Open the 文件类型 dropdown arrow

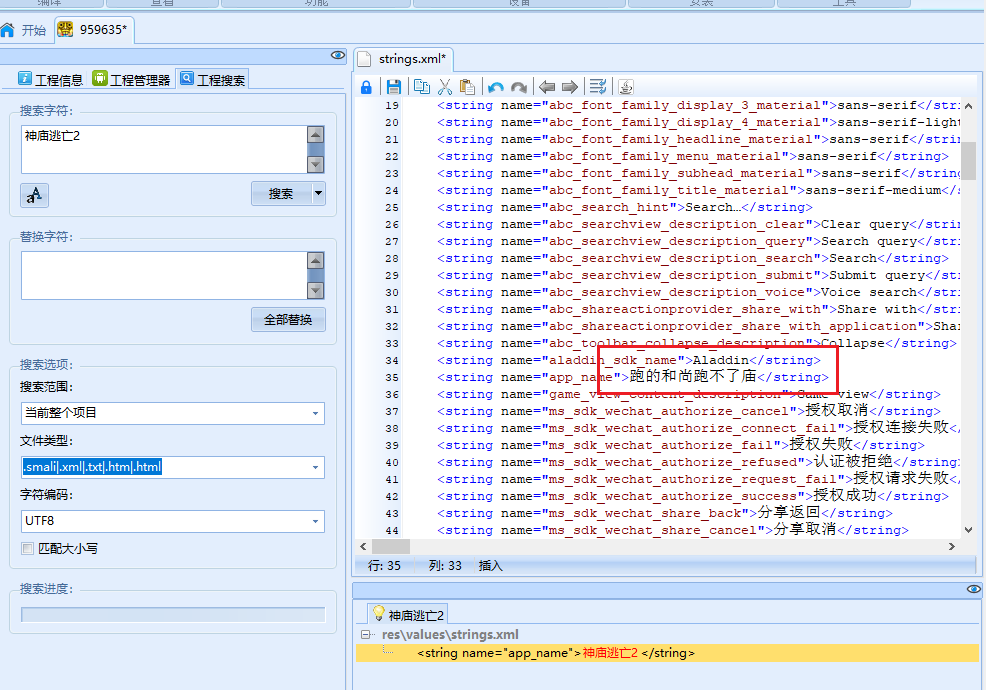click(x=315, y=467)
